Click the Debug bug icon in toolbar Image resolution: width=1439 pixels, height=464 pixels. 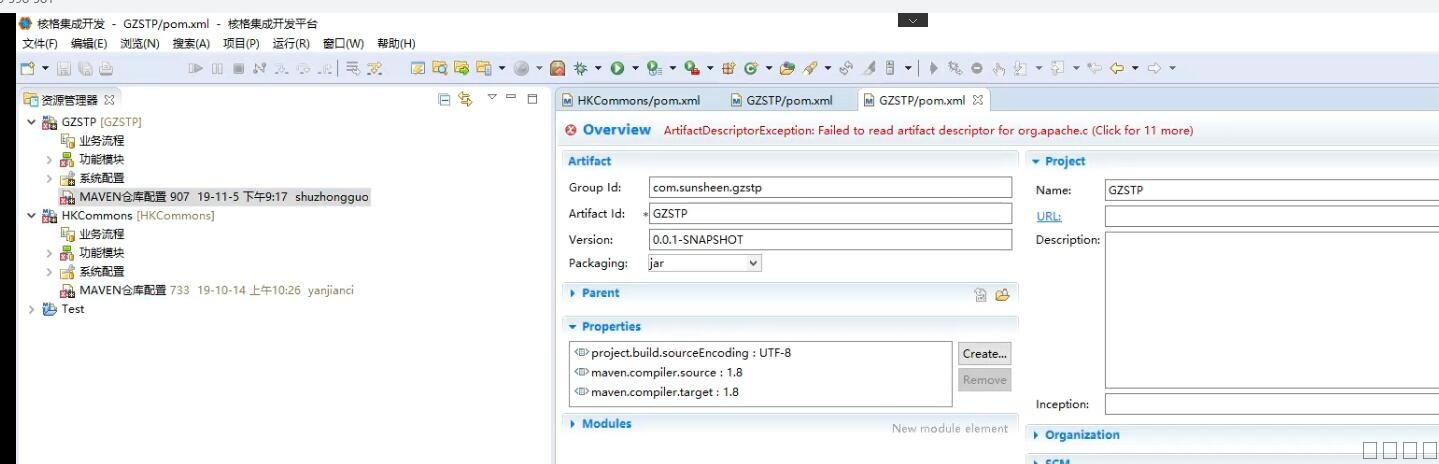click(x=580, y=69)
